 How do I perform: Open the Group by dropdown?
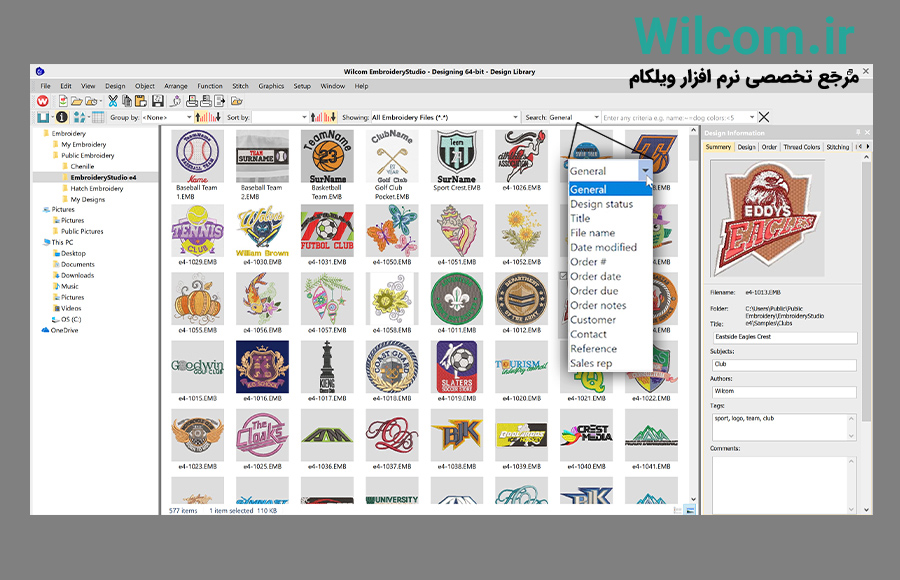point(189,117)
